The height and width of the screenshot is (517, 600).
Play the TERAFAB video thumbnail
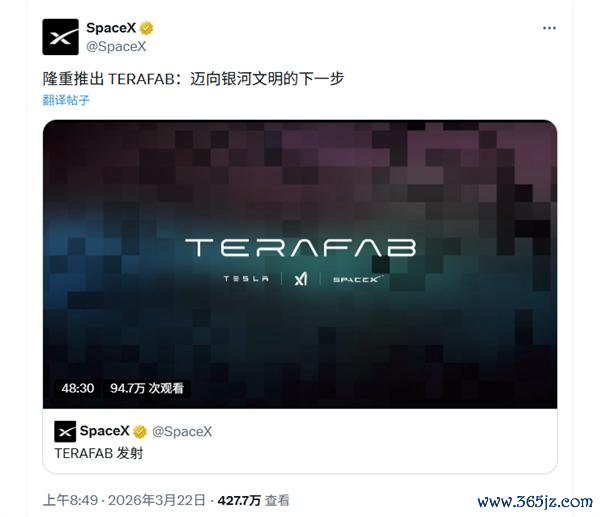tap(300, 264)
